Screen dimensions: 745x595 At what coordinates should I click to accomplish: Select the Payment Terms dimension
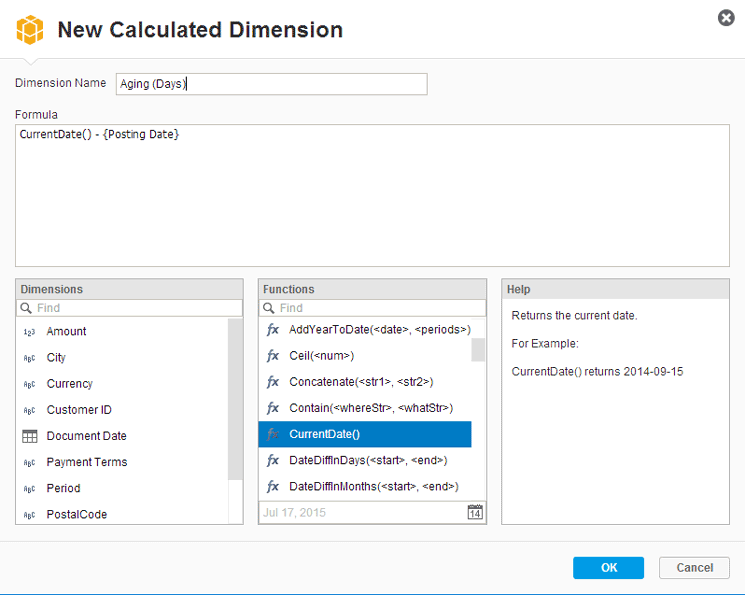(87, 462)
